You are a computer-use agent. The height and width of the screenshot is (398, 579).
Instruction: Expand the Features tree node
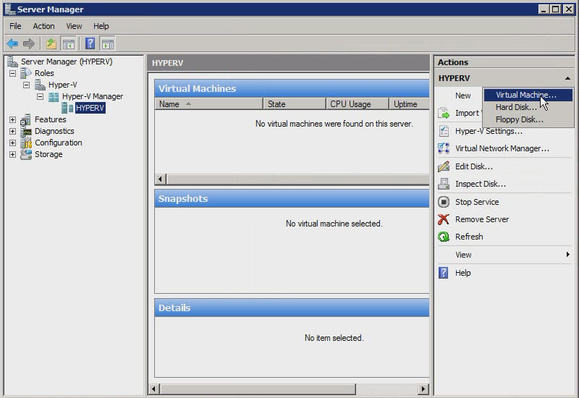(x=13, y=120)
